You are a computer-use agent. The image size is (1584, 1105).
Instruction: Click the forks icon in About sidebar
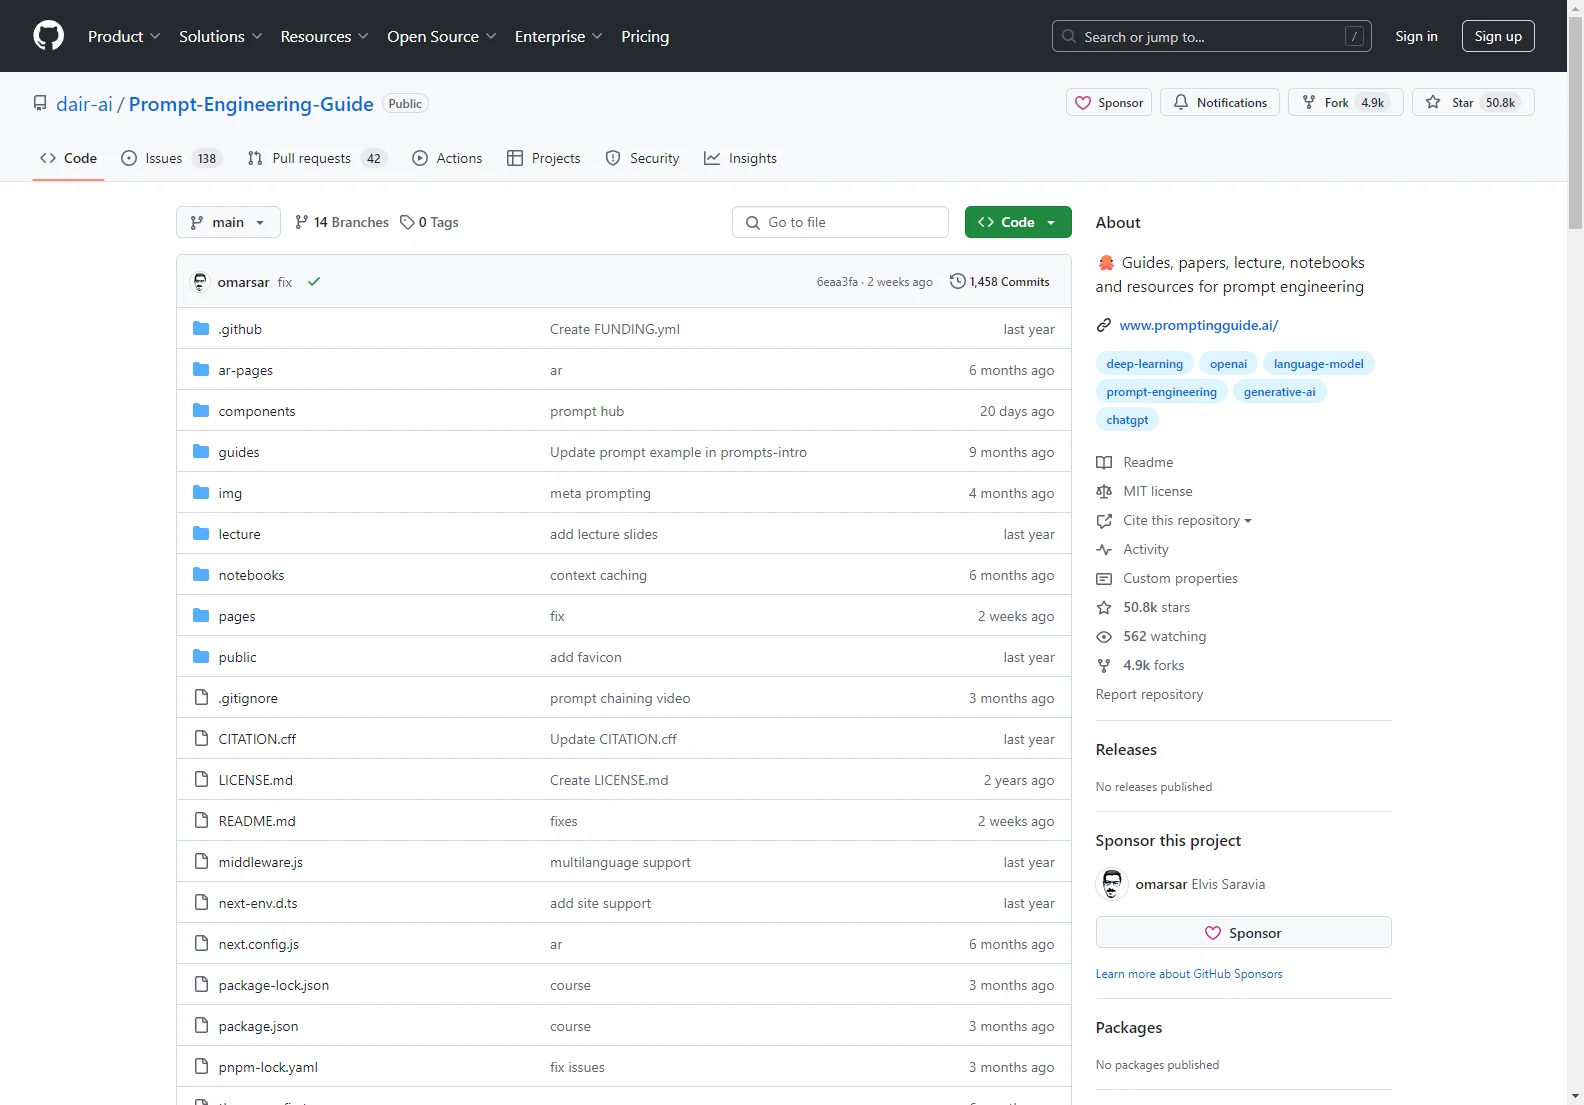point(1104,665)
